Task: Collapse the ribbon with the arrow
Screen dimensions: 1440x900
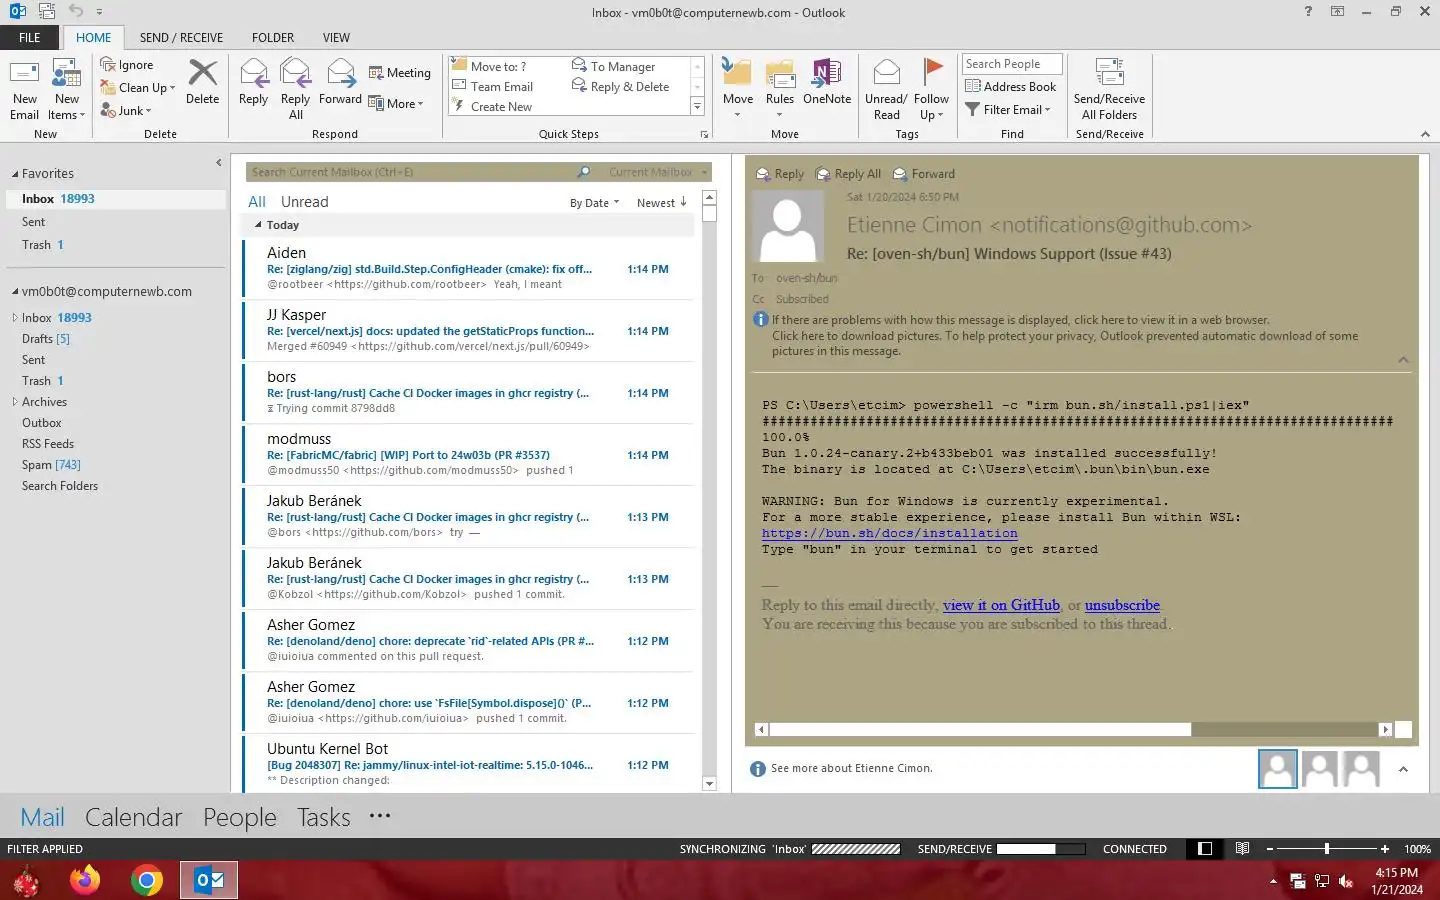Action: click(1425, 134)
